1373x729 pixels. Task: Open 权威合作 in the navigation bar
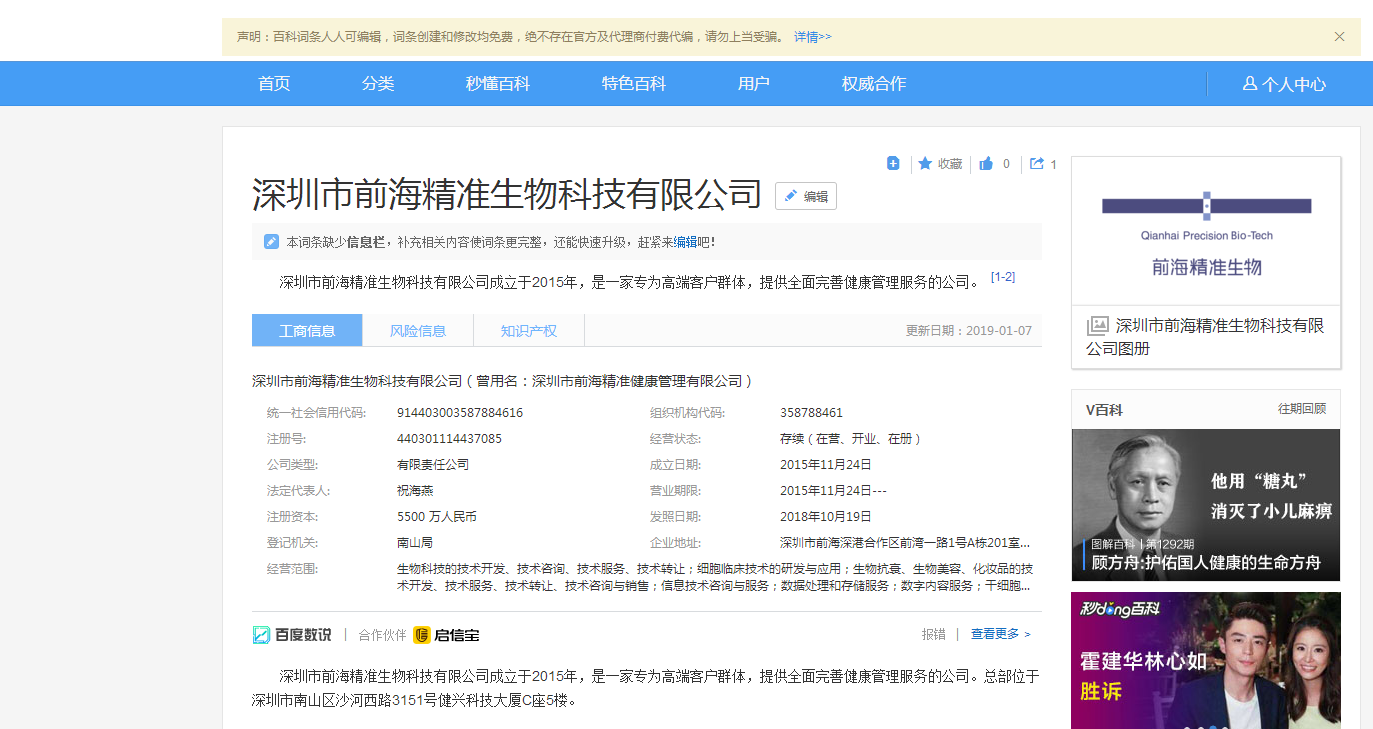874,84
